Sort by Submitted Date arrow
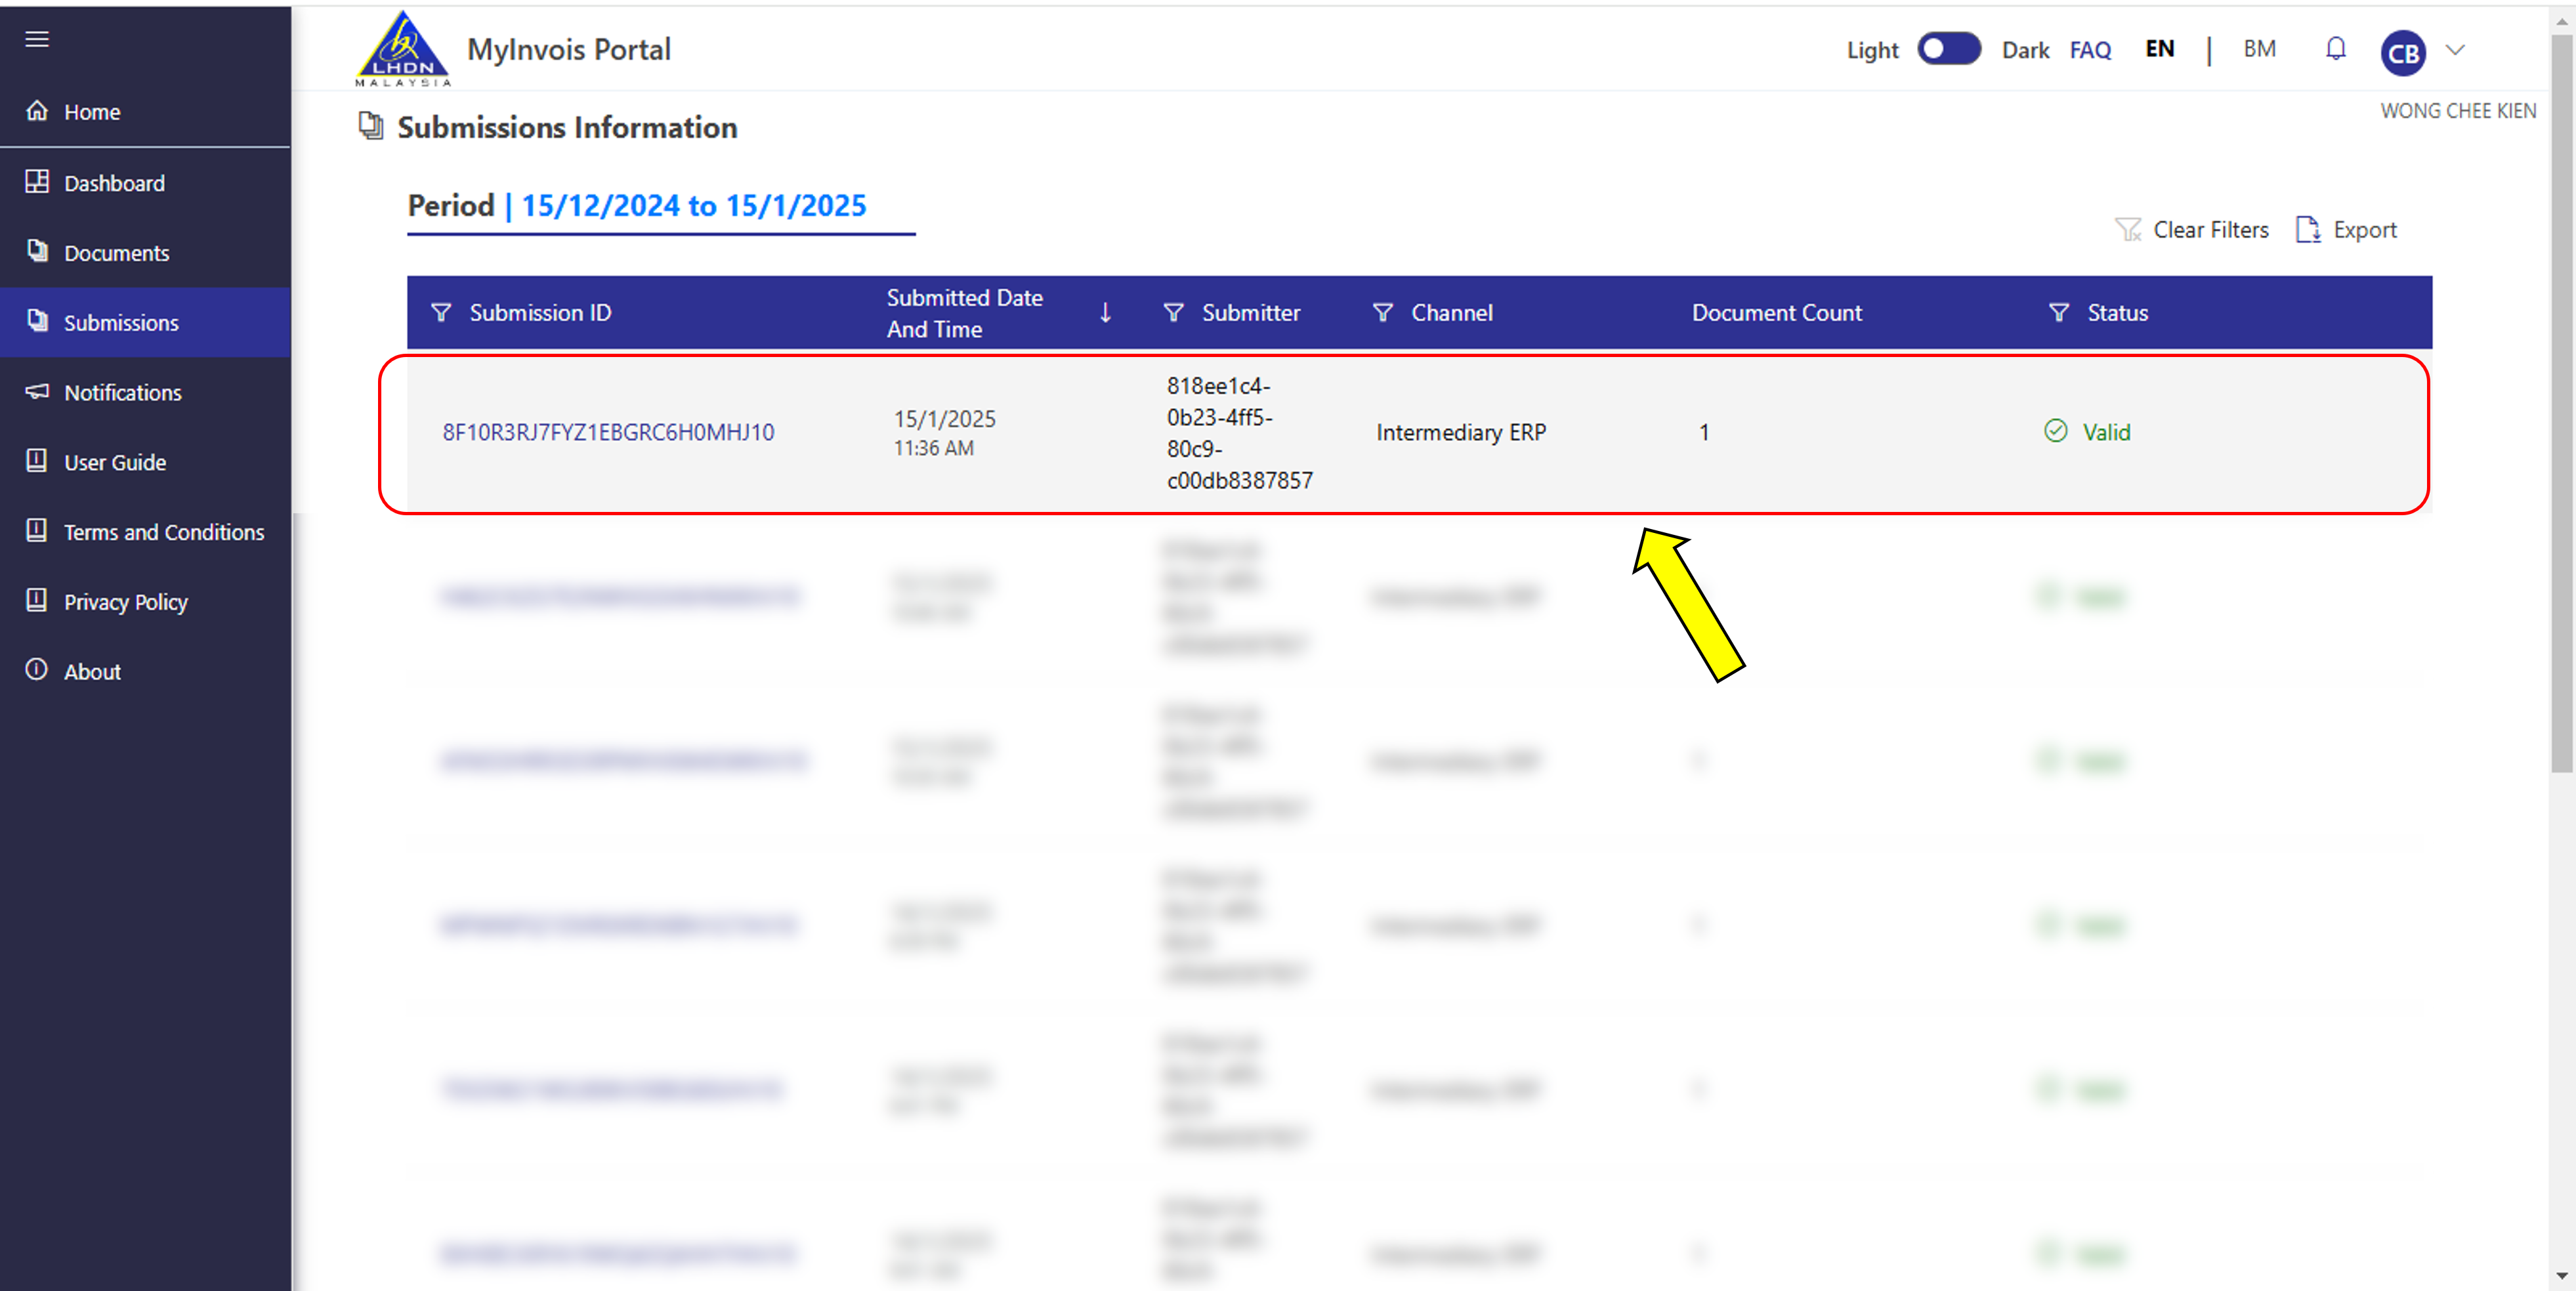Screen dimensions: 2576x1291 (x=1105, y=313)
